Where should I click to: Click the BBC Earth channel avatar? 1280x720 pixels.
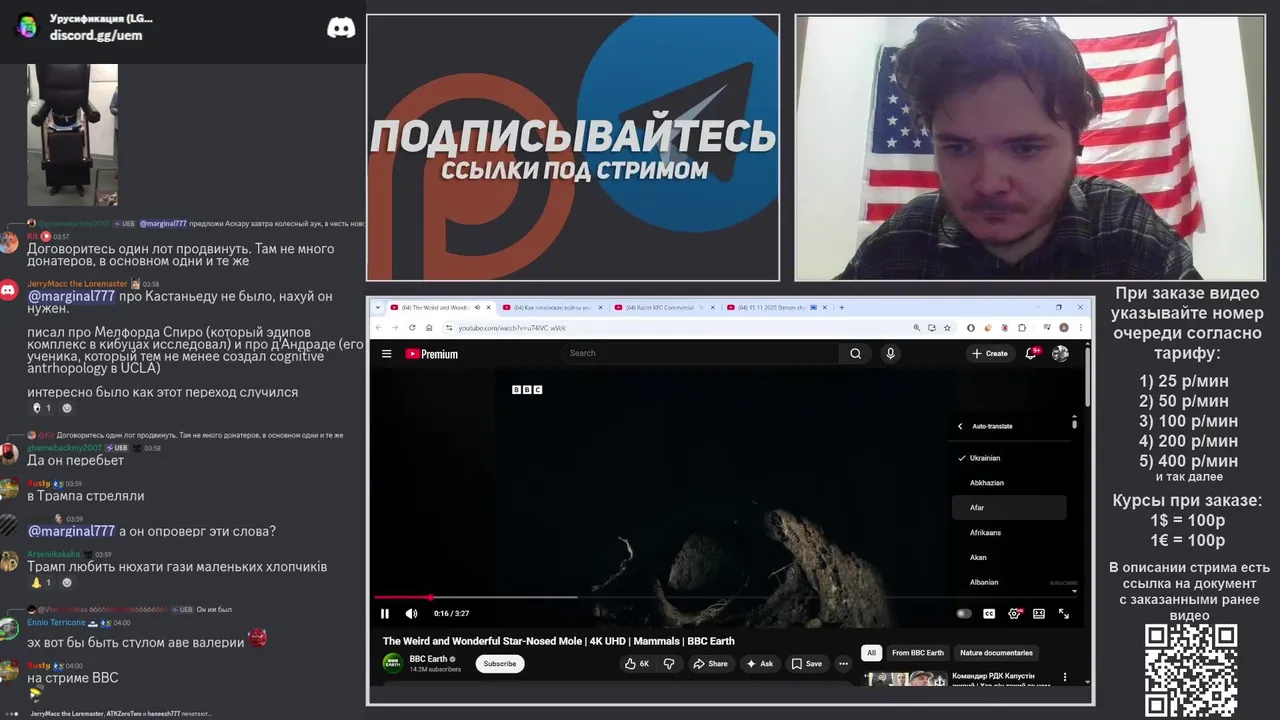point(393,663)
